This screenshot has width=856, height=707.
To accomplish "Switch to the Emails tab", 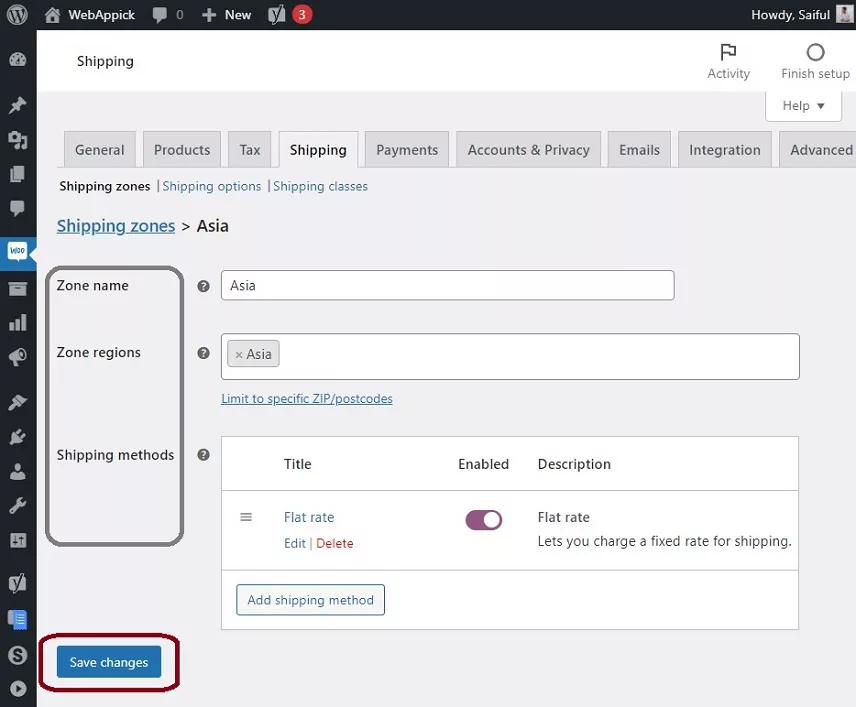I will pyautogui.click(x=639, y=150).
